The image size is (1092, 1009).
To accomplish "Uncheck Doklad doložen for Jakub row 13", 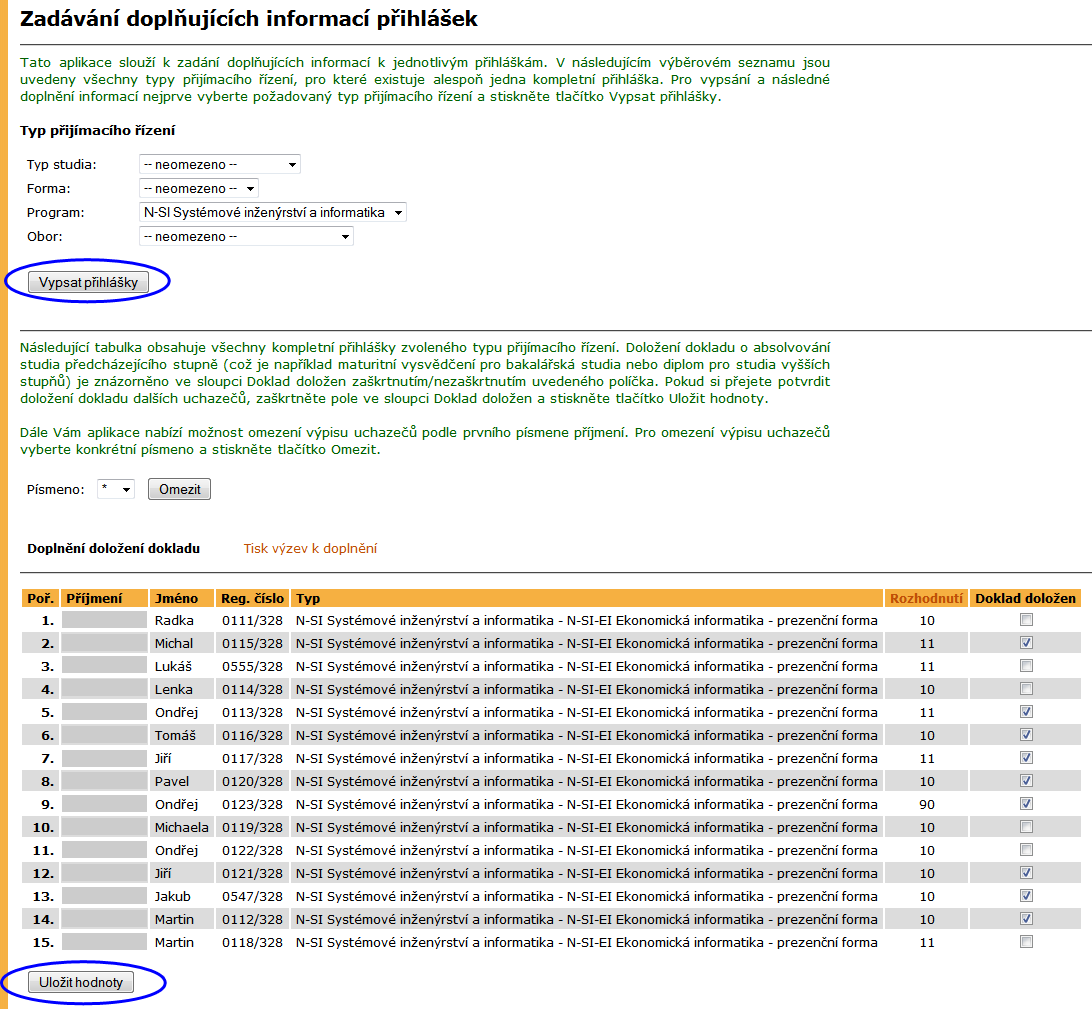I will (x=1026, y=895).
